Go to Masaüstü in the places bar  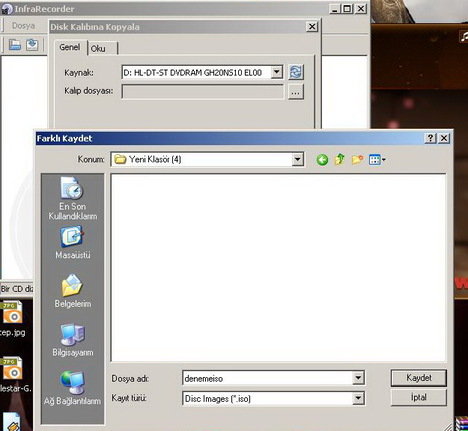click(x=73, y=242)
